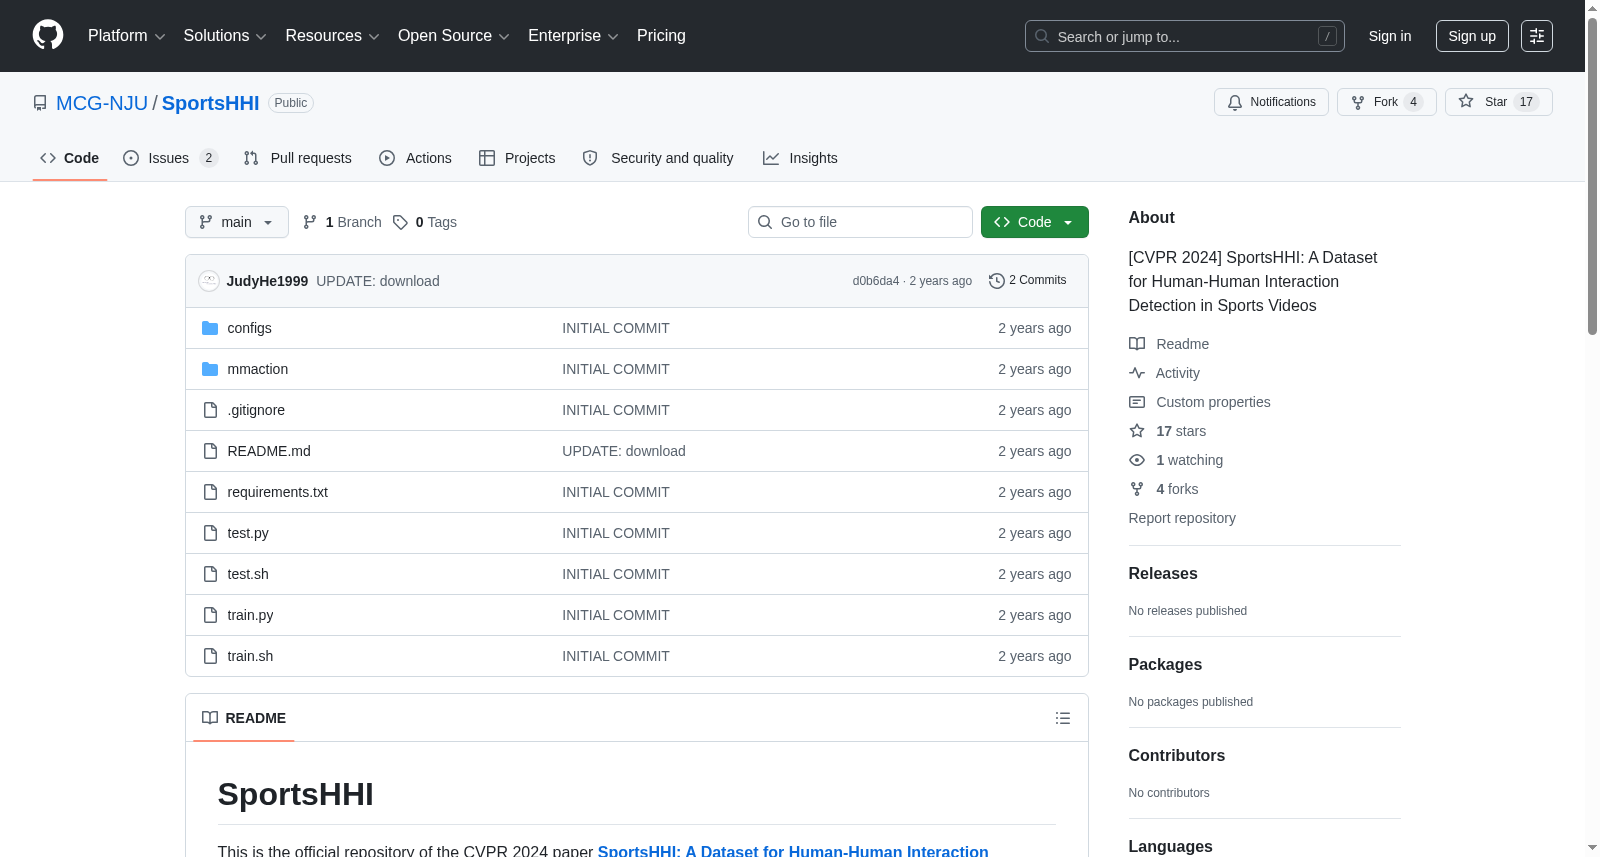Click the requirements.txt file icon
The height and width of the screenshot is (857, 1600).
click(x=210, y=492)
